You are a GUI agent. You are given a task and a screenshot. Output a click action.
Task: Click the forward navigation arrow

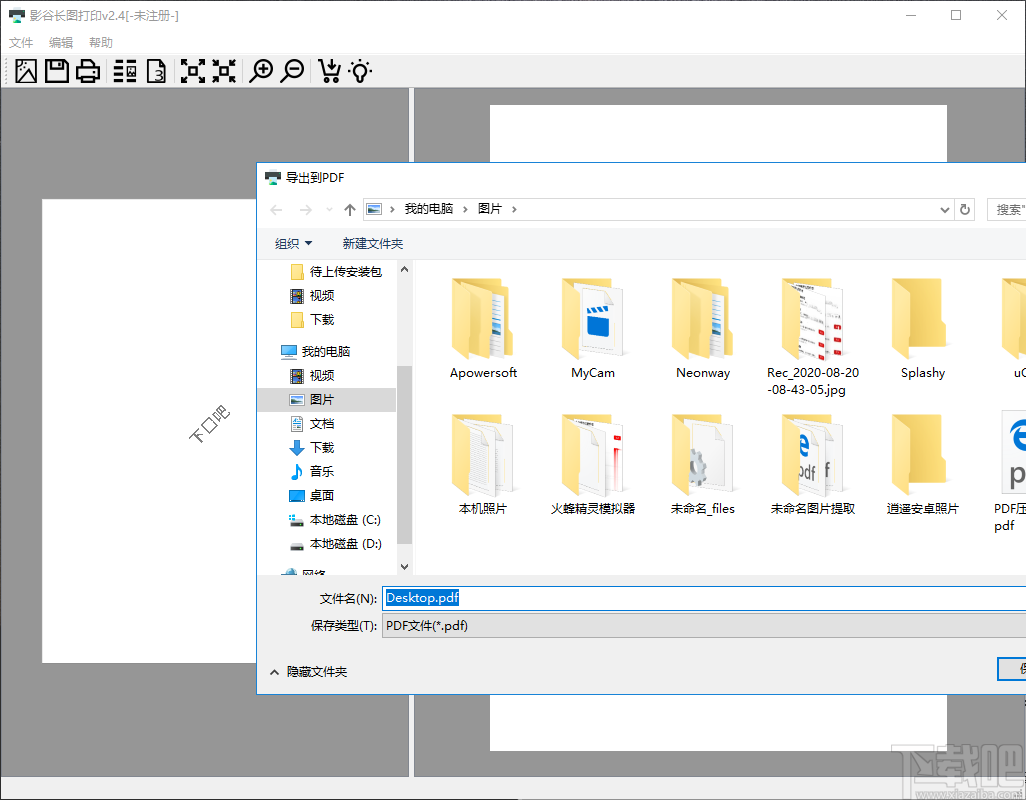coord(306,210)
